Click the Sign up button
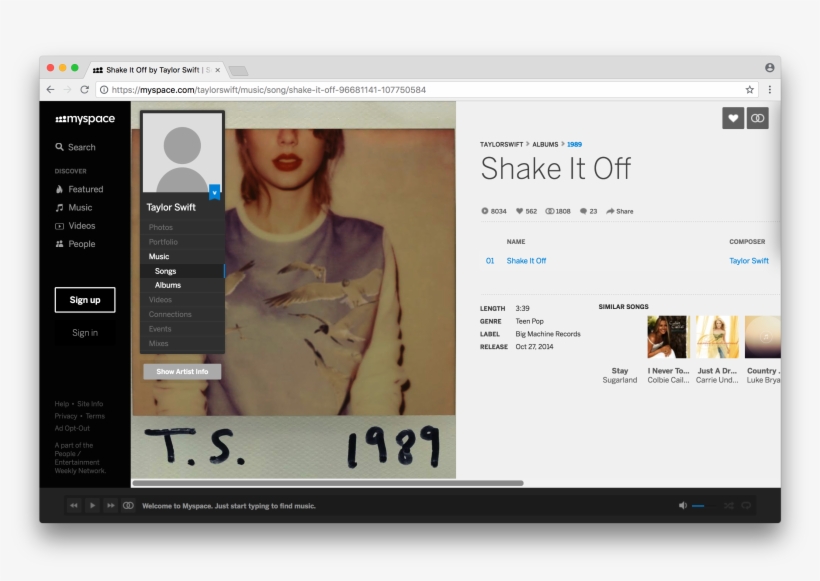Screen dimensions: 820x581 pyautogui.click(x=85, y=300)
